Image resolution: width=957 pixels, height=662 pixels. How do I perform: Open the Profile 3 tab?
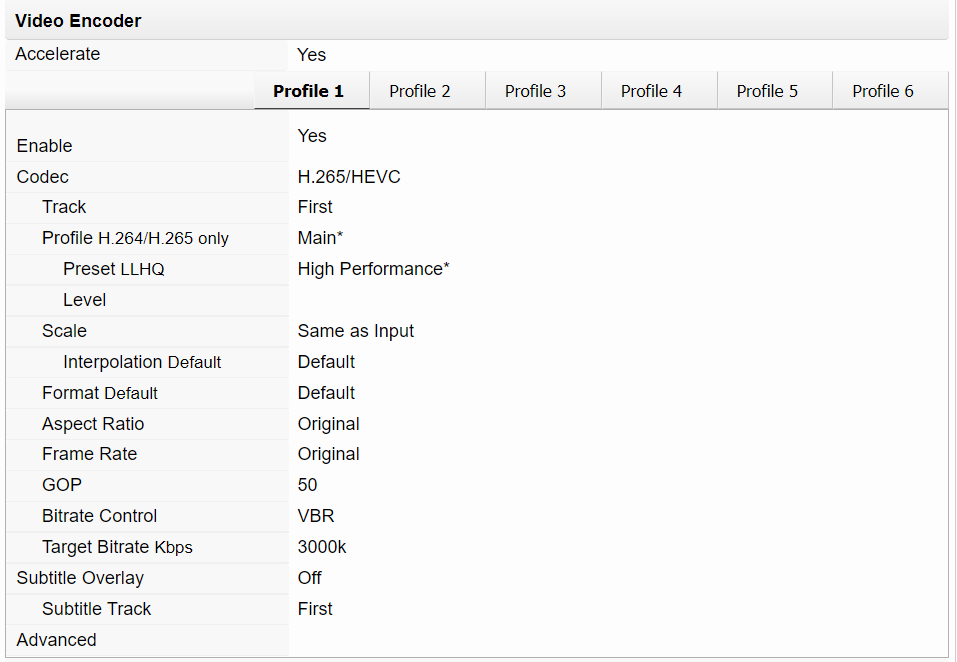tap(535, 91)
